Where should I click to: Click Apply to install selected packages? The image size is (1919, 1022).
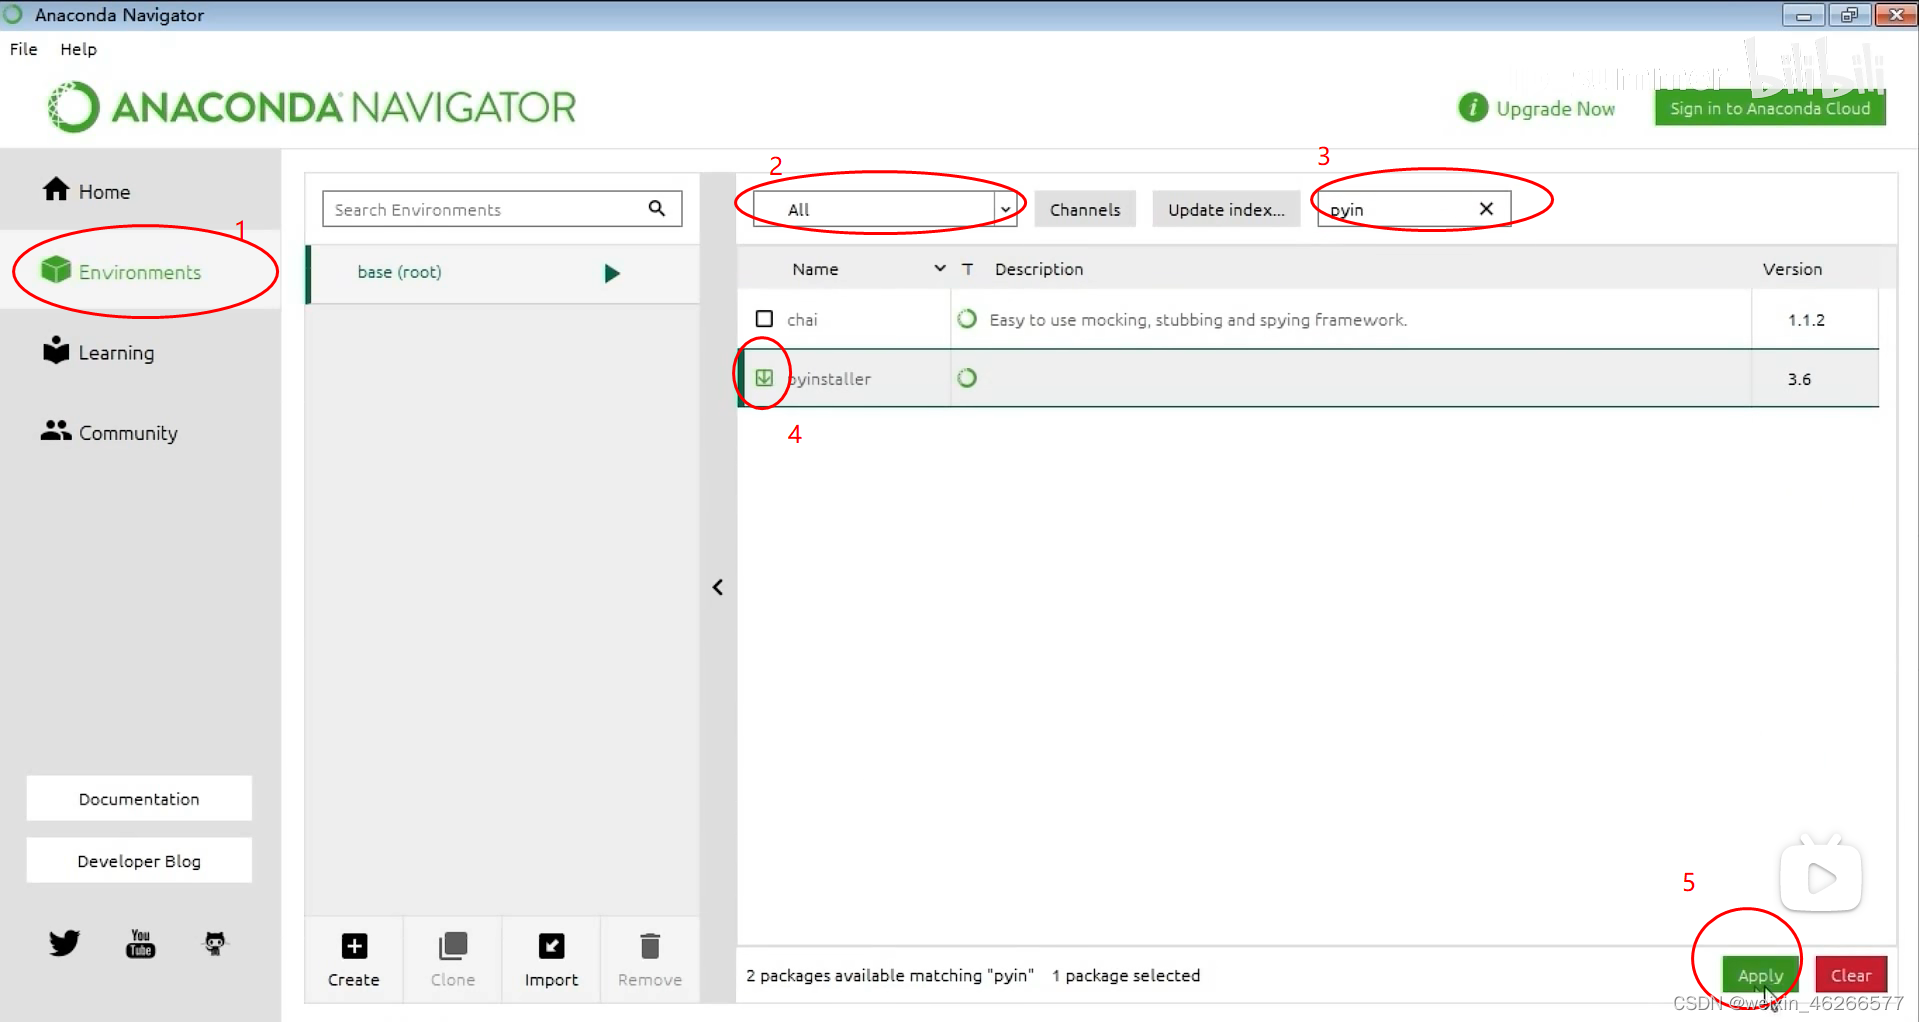1760,975
